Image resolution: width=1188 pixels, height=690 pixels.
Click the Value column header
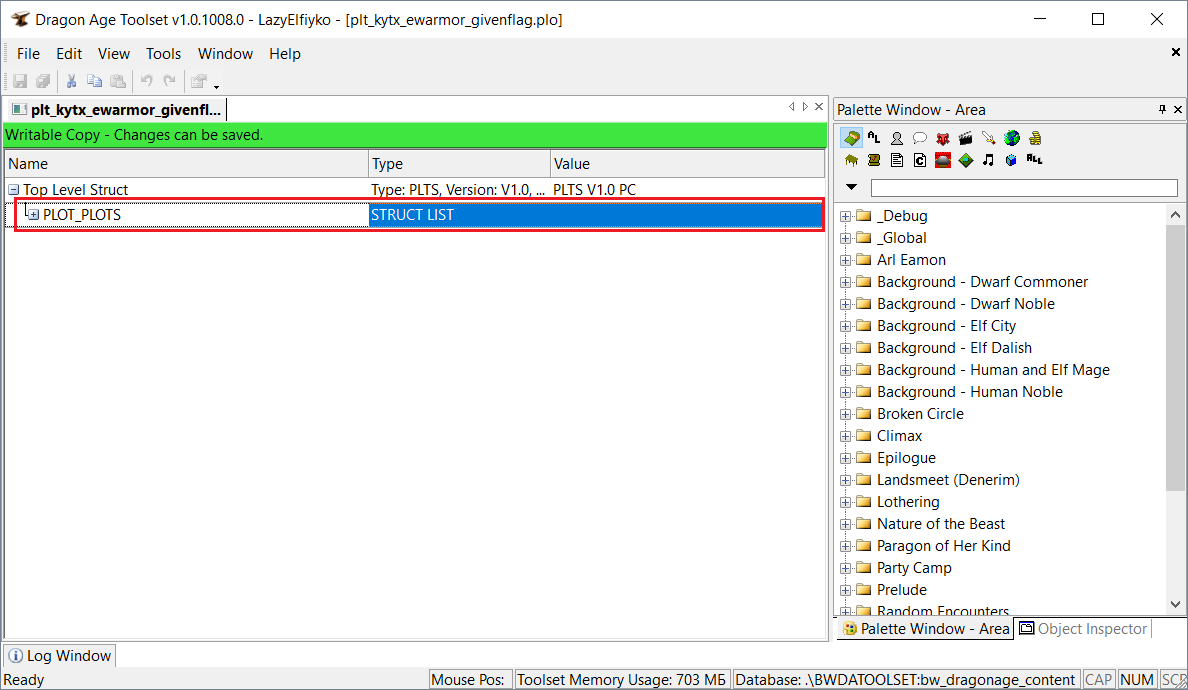pyautogui.click(x=687, y=164)
